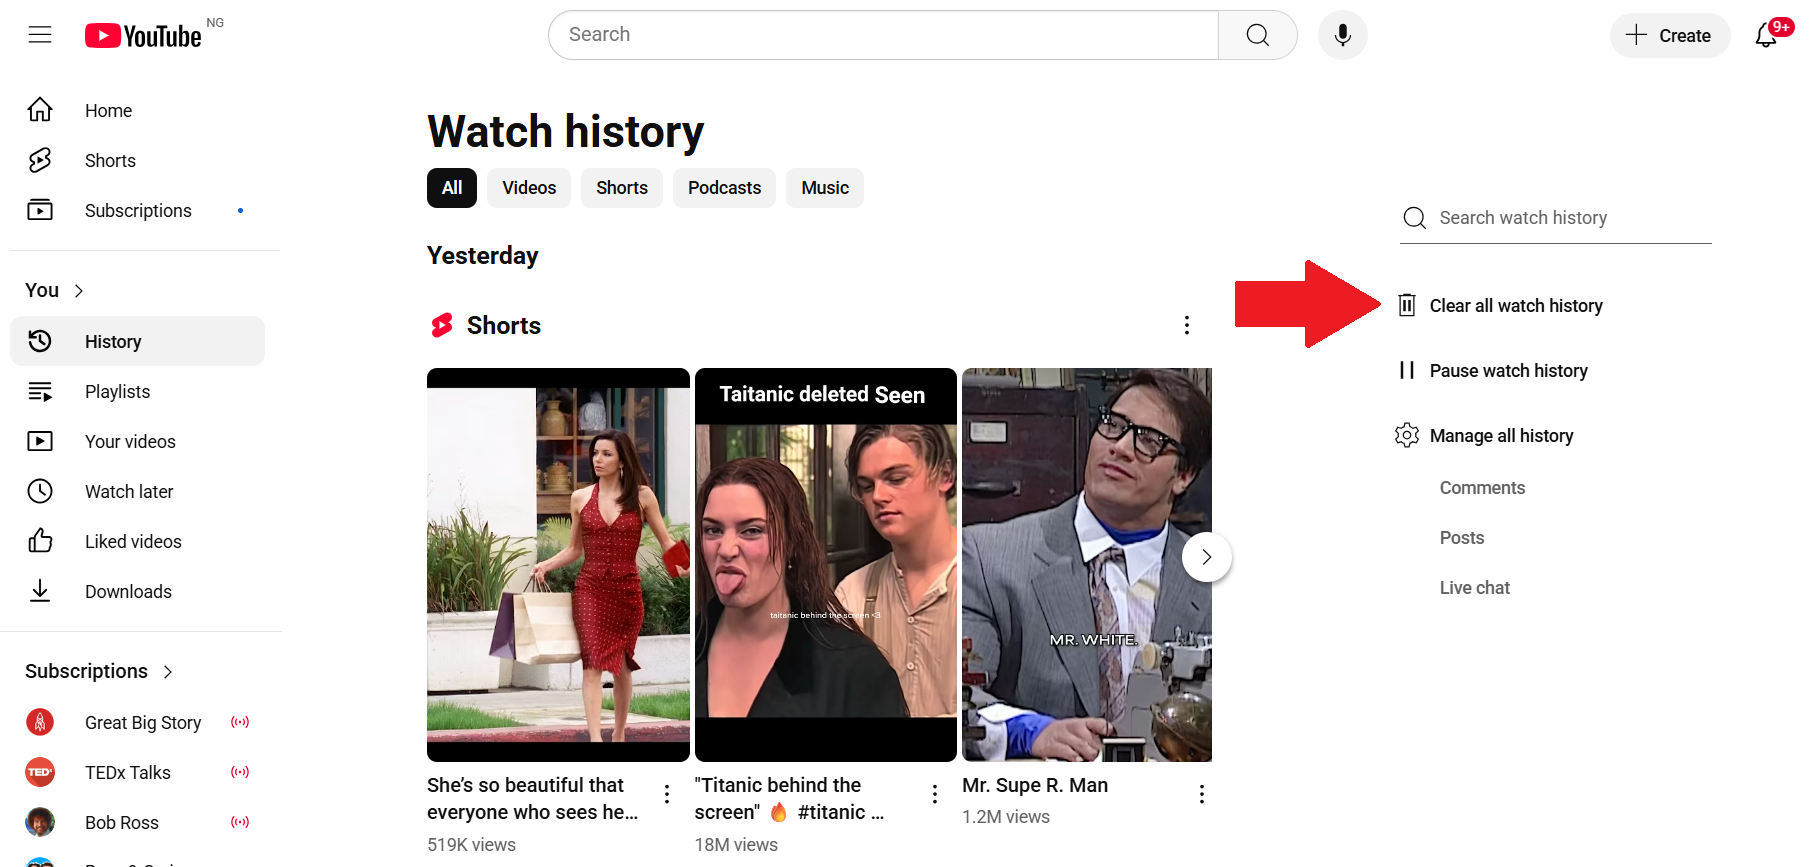
Task: Click the Bob Ross channel avatar
Action: (40, 822)
